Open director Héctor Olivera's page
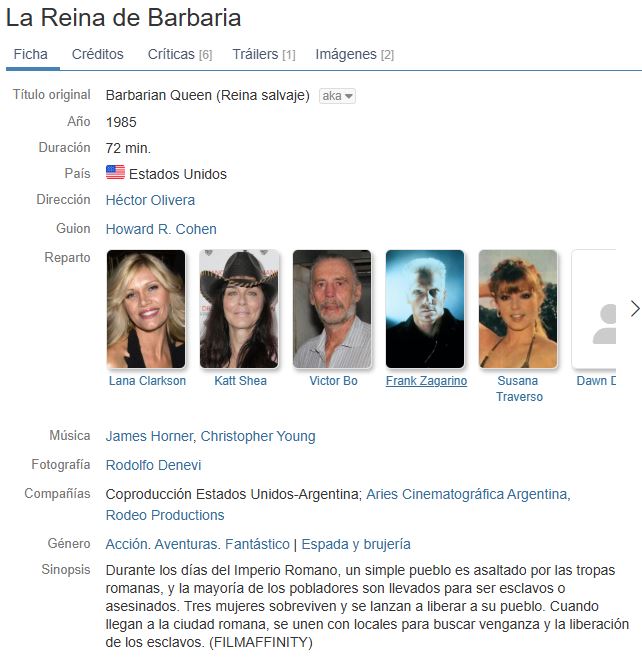 150,200
